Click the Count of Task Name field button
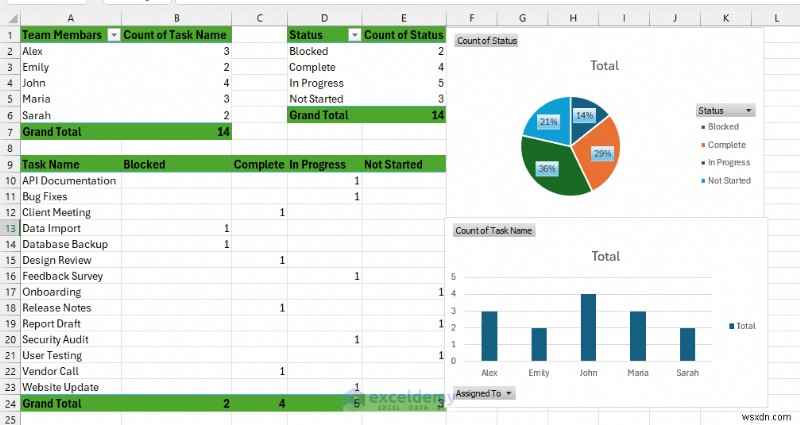The width and height of the screenshot is (800, 425). point(493,231)
